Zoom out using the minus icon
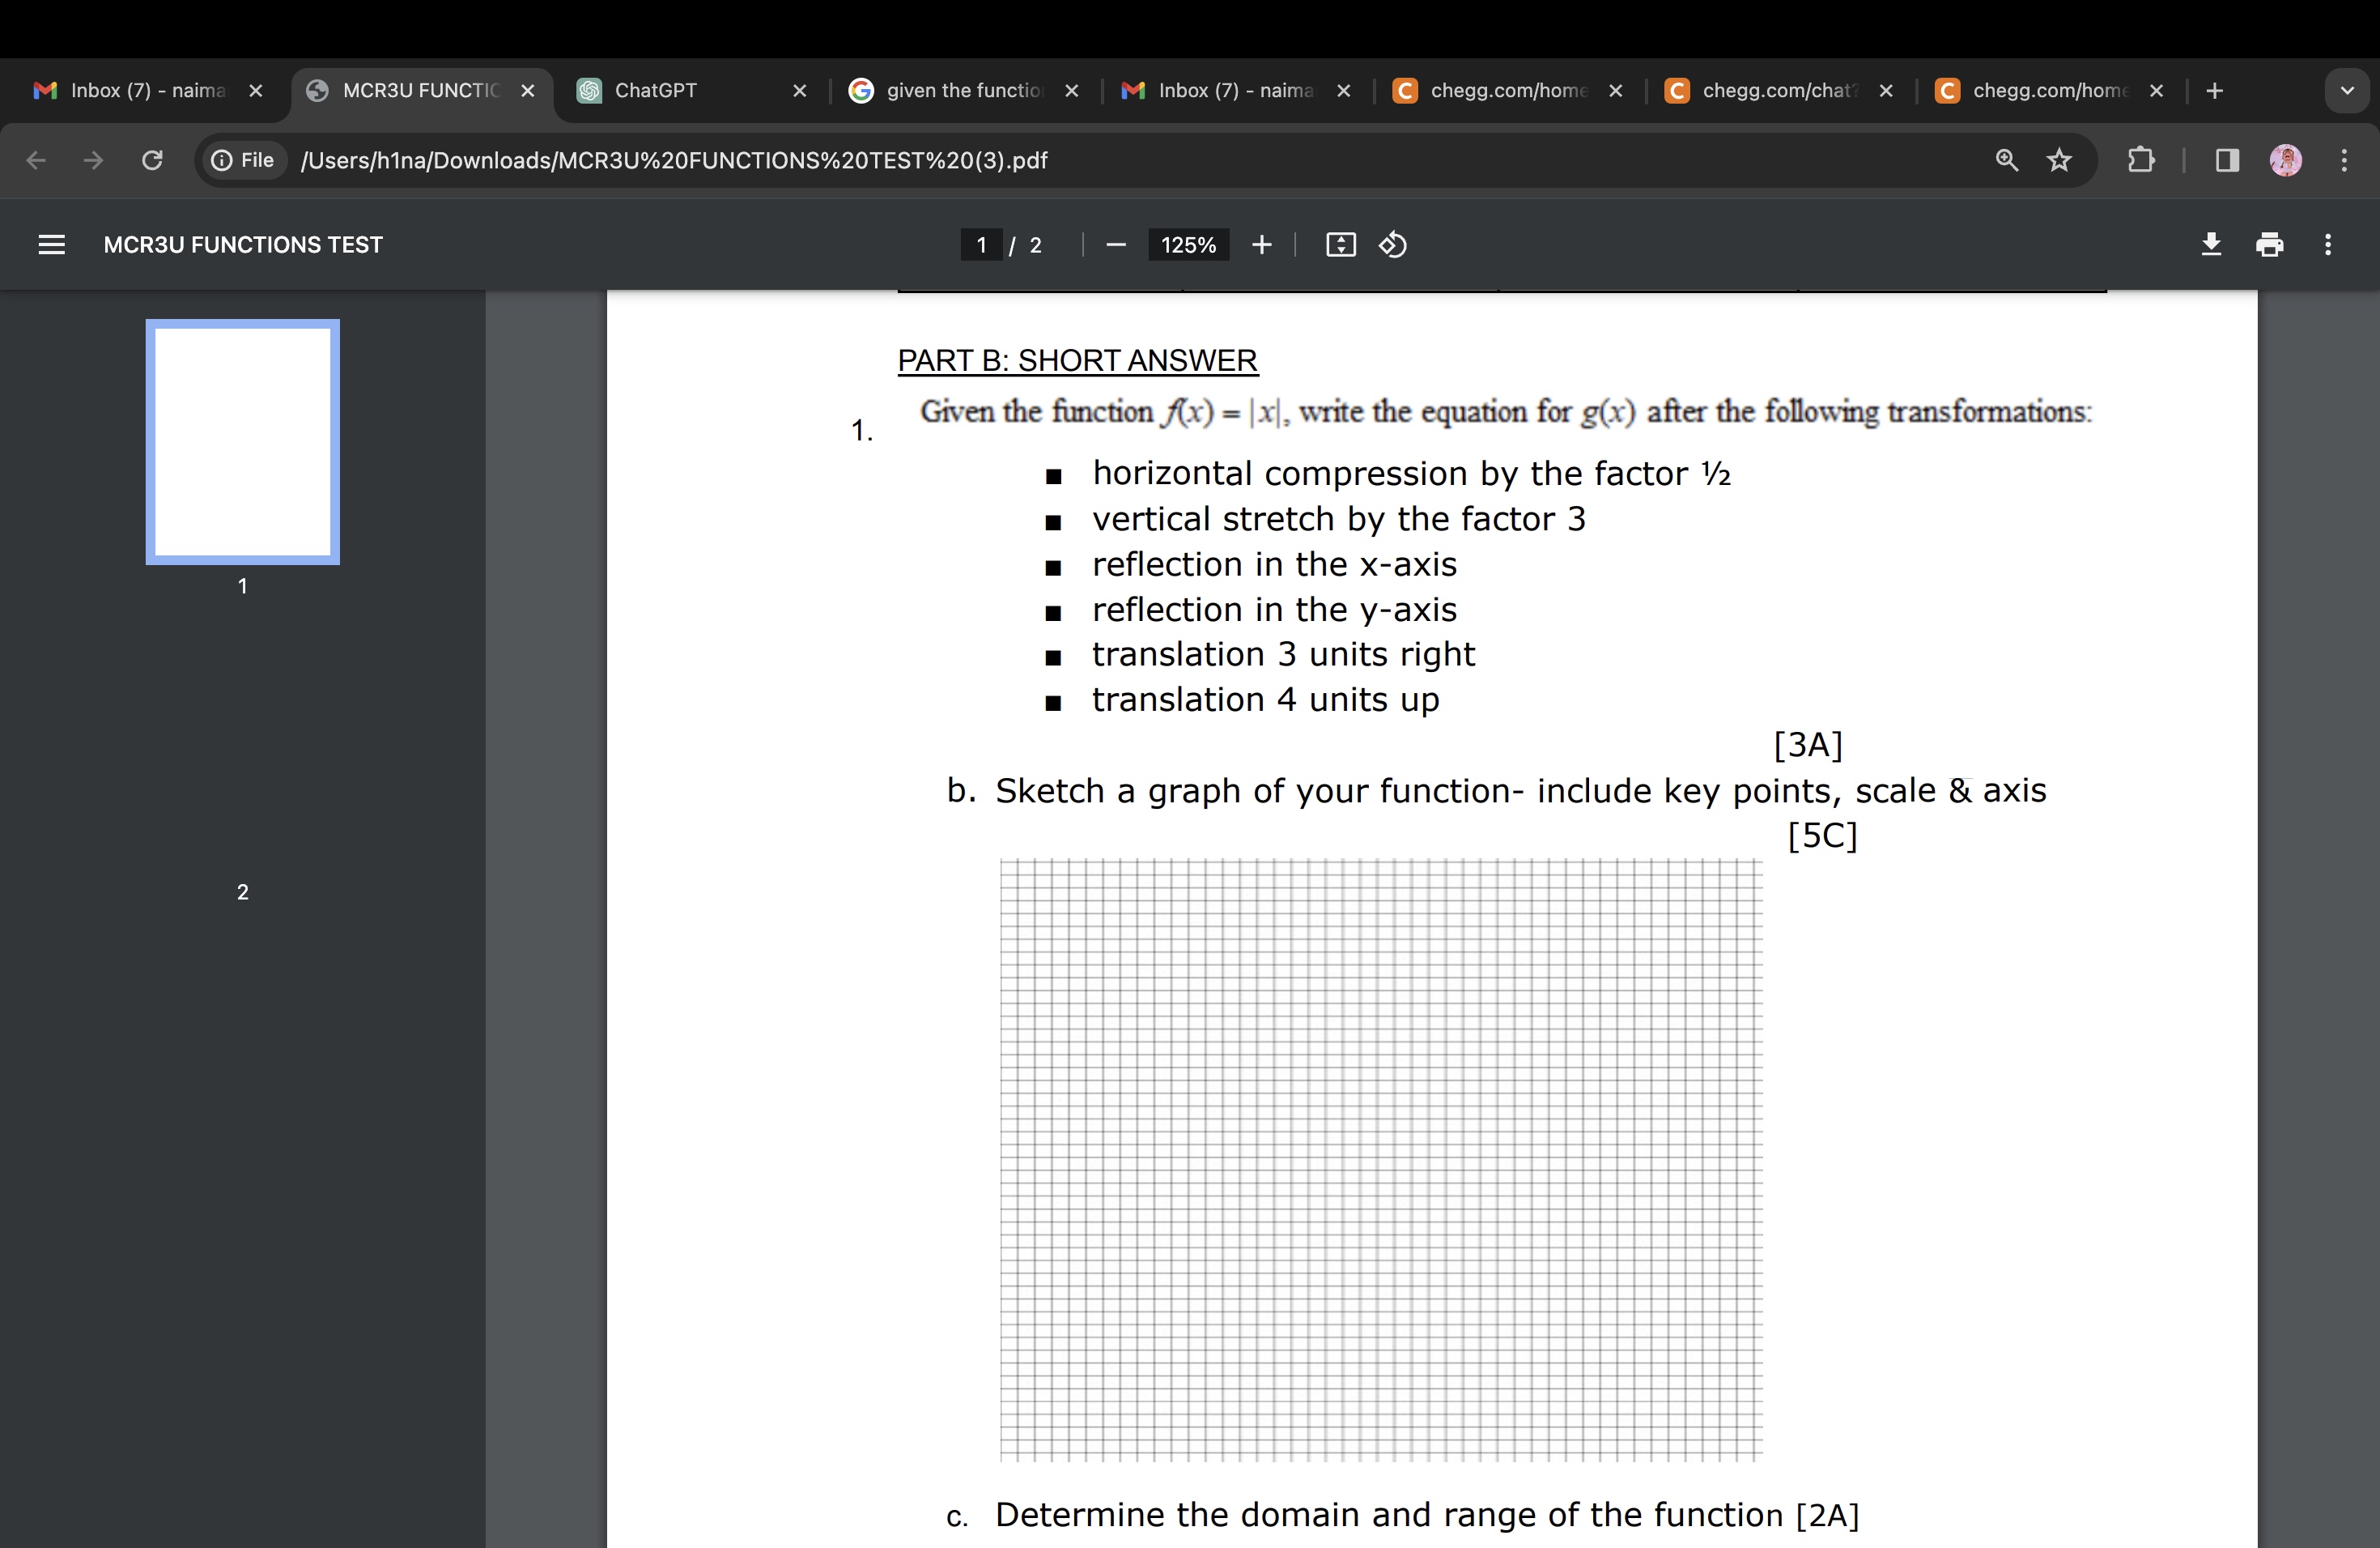 click(1116, 245)
